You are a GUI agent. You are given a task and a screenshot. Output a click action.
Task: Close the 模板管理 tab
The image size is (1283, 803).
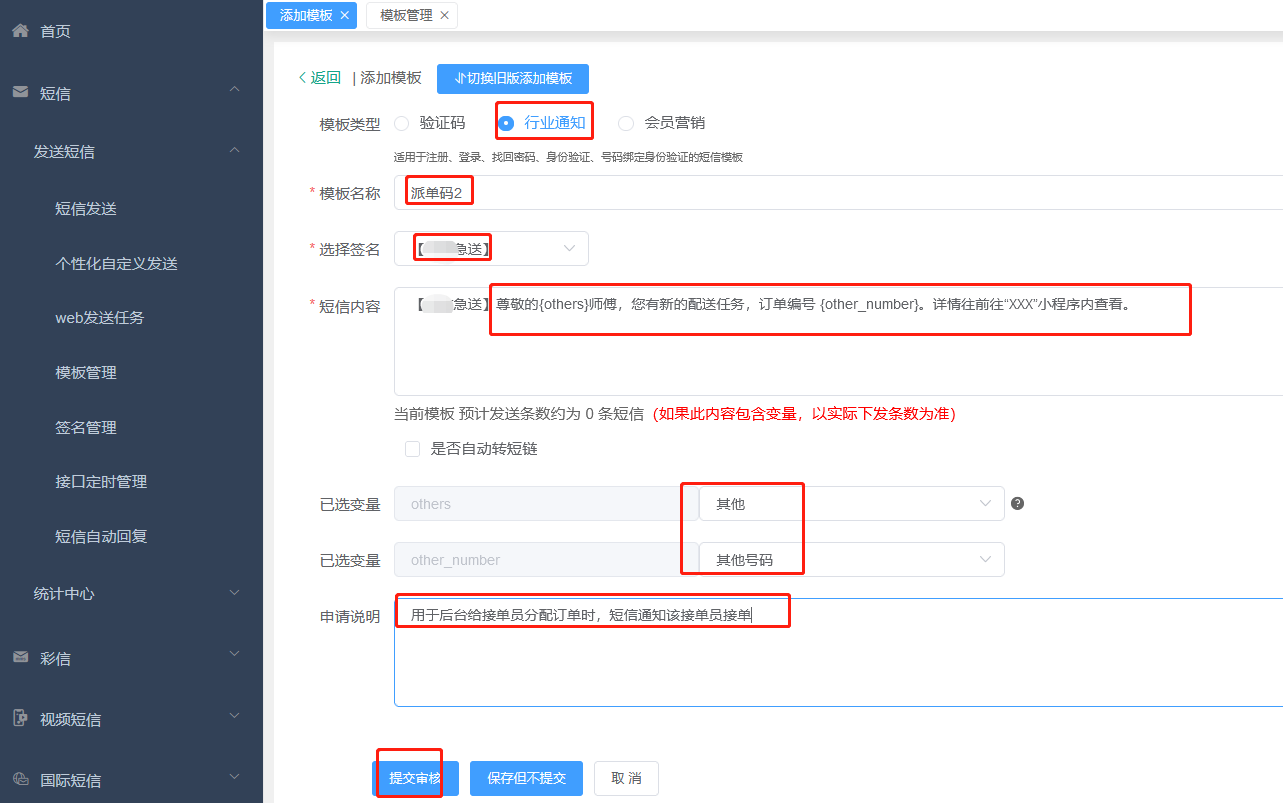point(445,15)
